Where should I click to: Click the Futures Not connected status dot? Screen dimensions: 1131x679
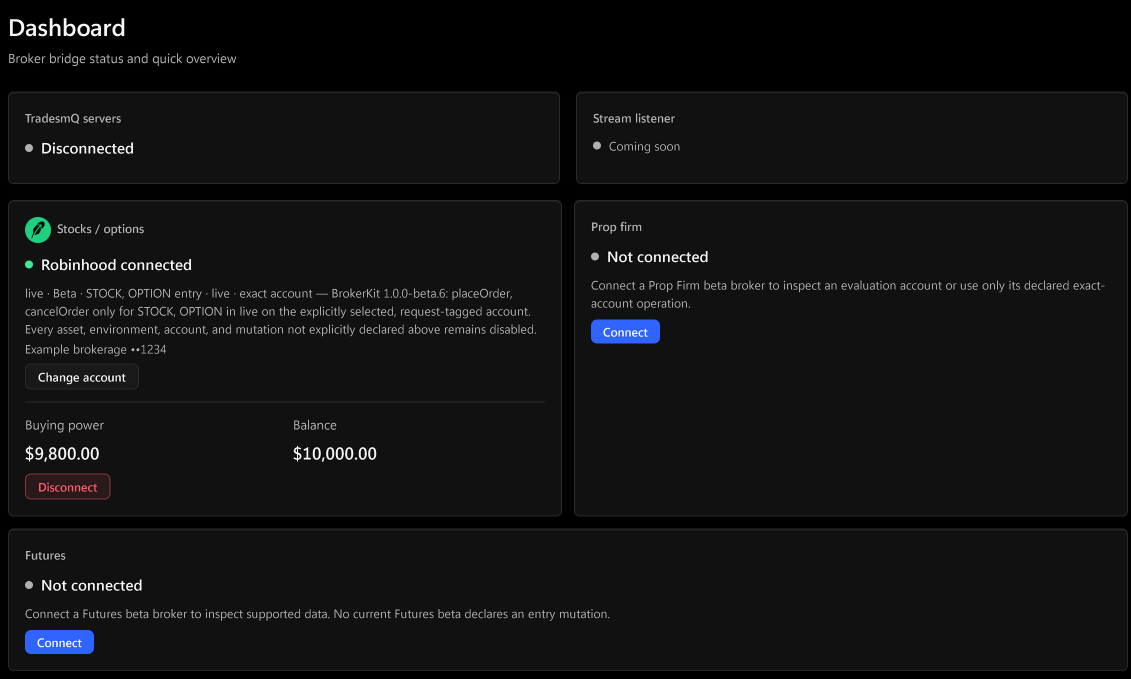tap(29, 585)
